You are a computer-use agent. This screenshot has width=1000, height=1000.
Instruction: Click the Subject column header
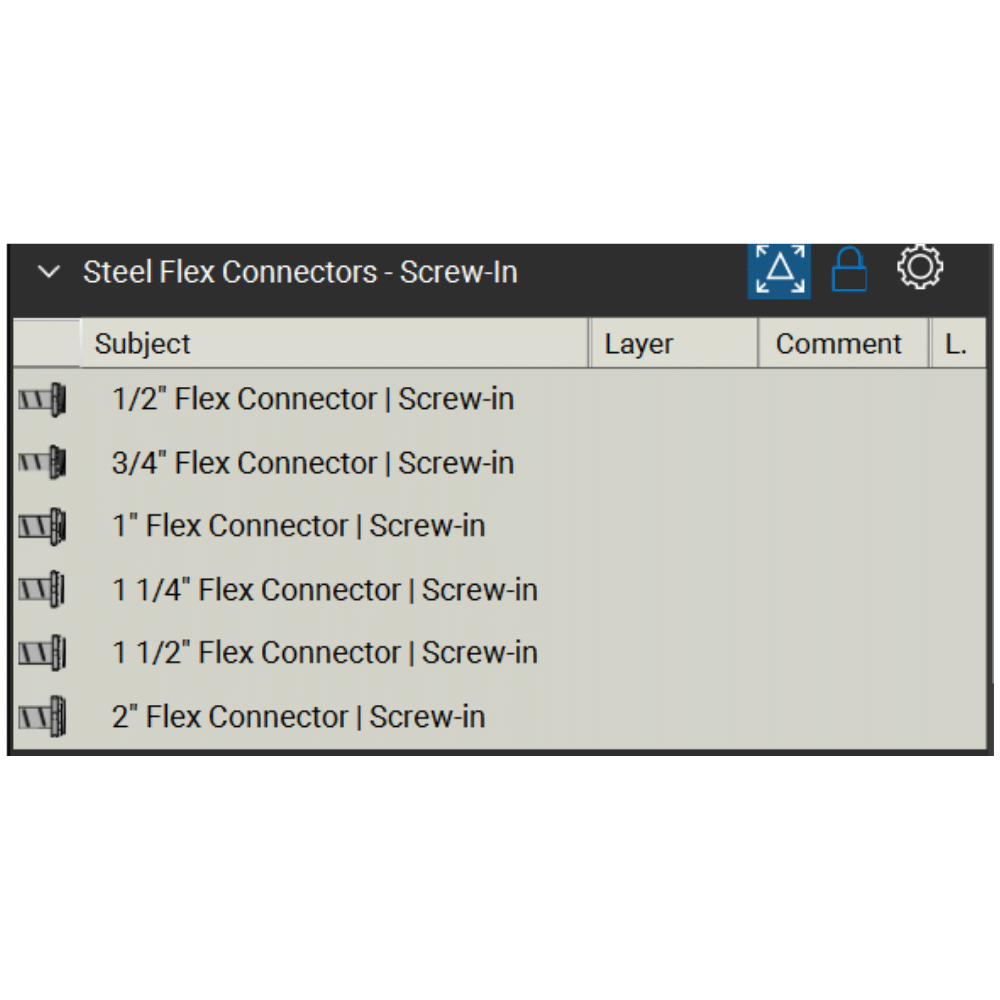pyautogui.click(x=142, y=344)
